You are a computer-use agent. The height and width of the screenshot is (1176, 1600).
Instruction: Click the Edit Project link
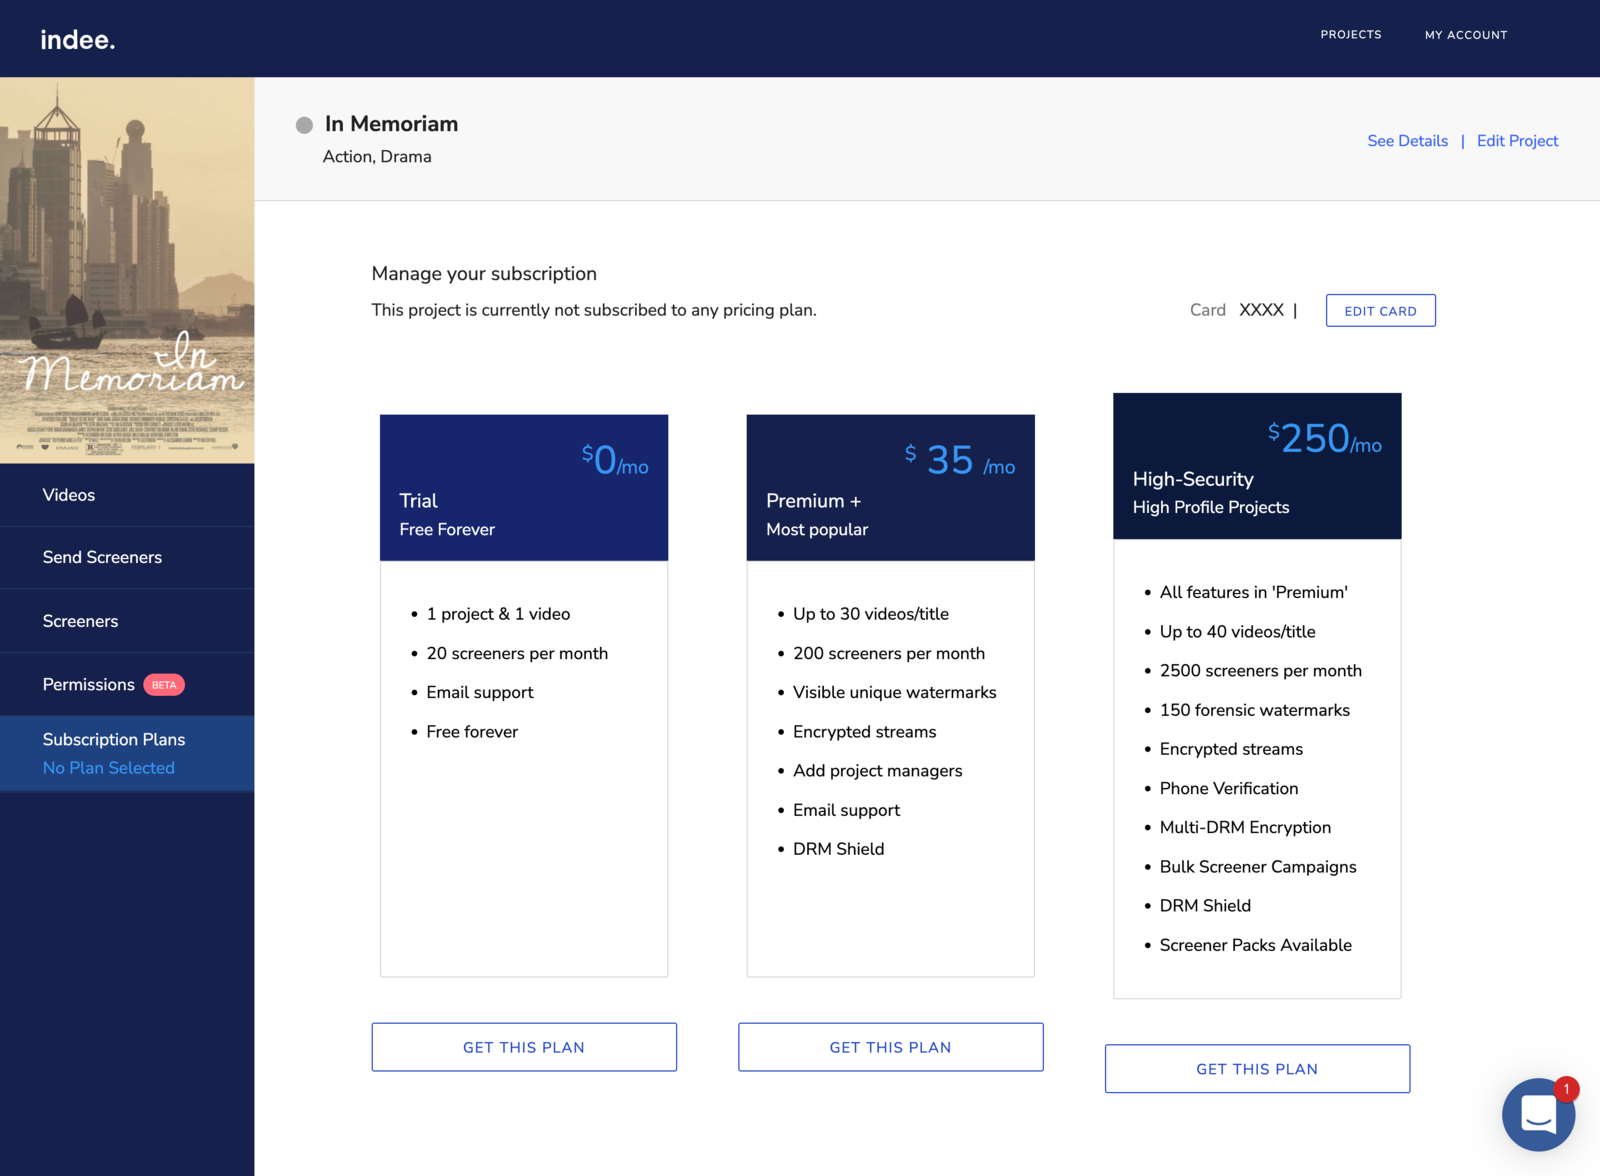(1517, 141)
